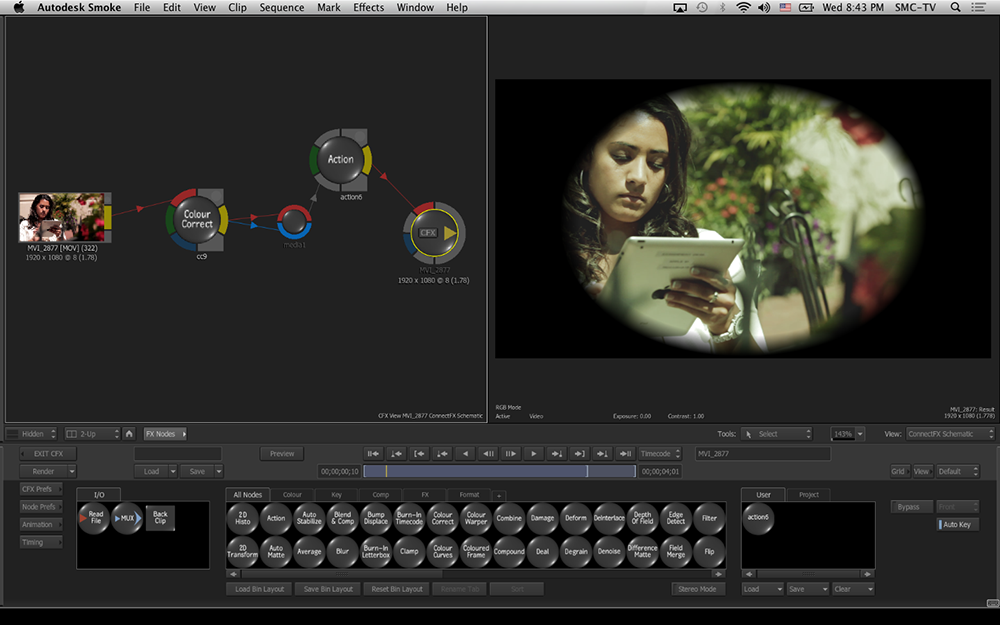Expand the ConnectFX Schematic view dropdown

950,434
